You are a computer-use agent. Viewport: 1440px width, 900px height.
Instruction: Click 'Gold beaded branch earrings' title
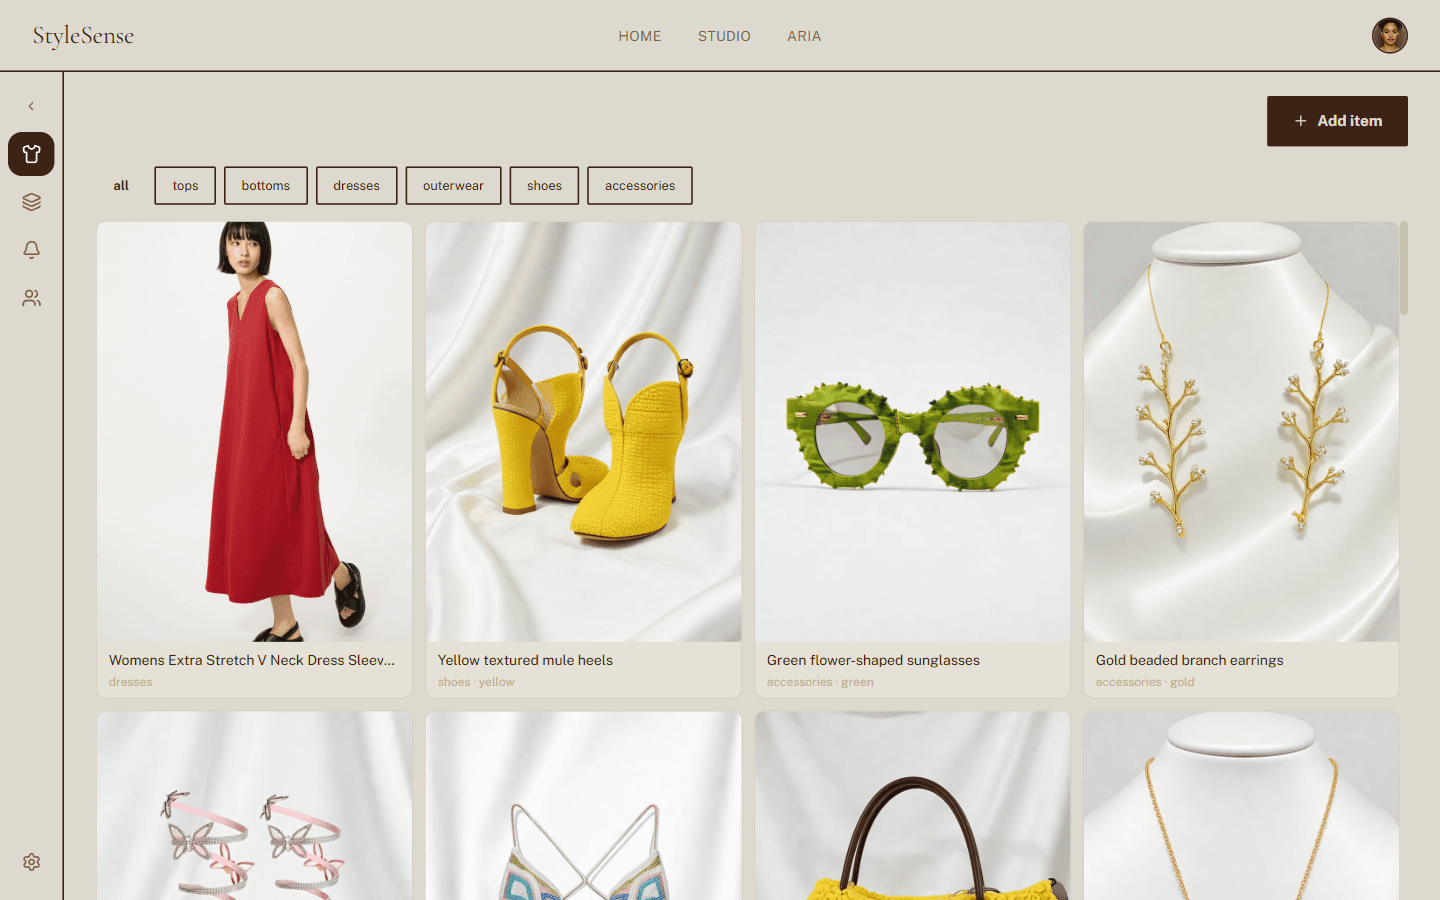[1189, 660]
